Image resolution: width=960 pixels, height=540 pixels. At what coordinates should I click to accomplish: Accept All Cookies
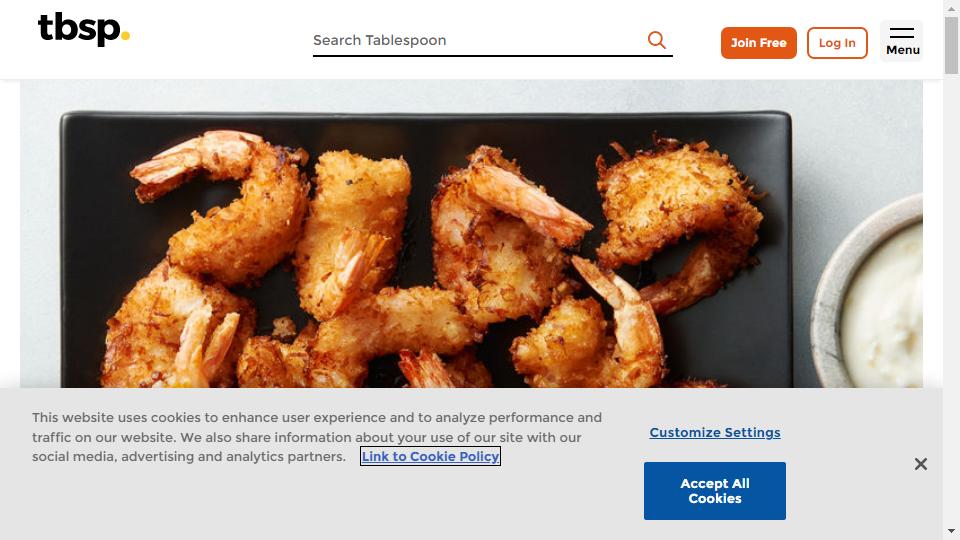[x=714, y=491]
